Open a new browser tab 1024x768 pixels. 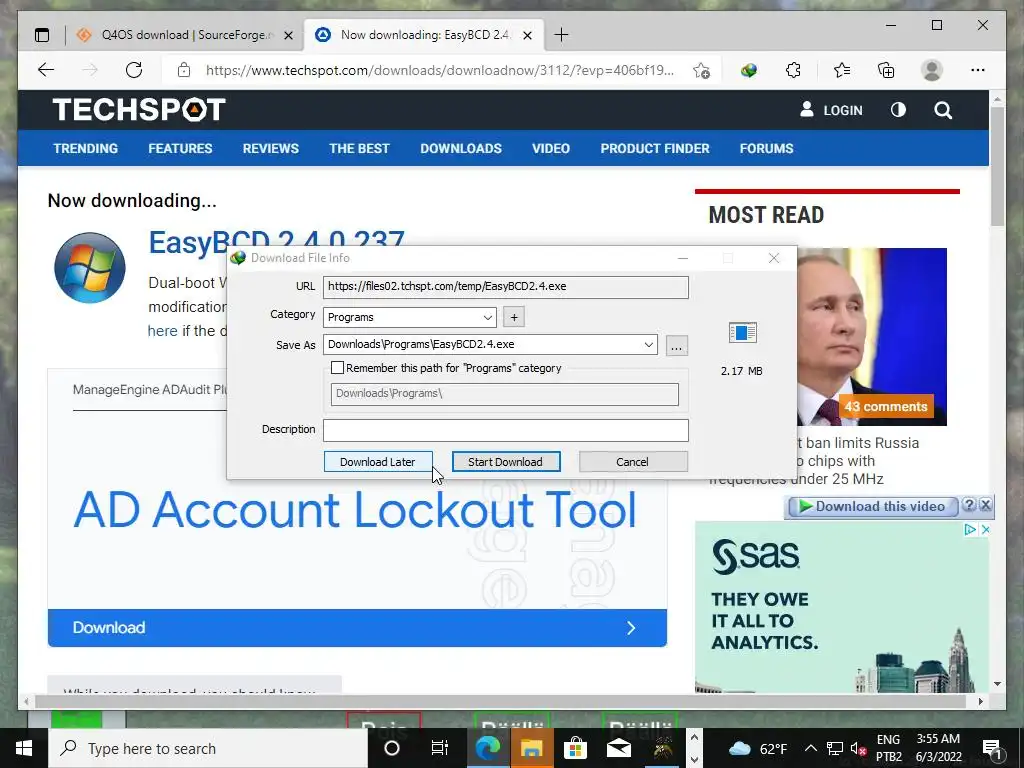(561, 35)
